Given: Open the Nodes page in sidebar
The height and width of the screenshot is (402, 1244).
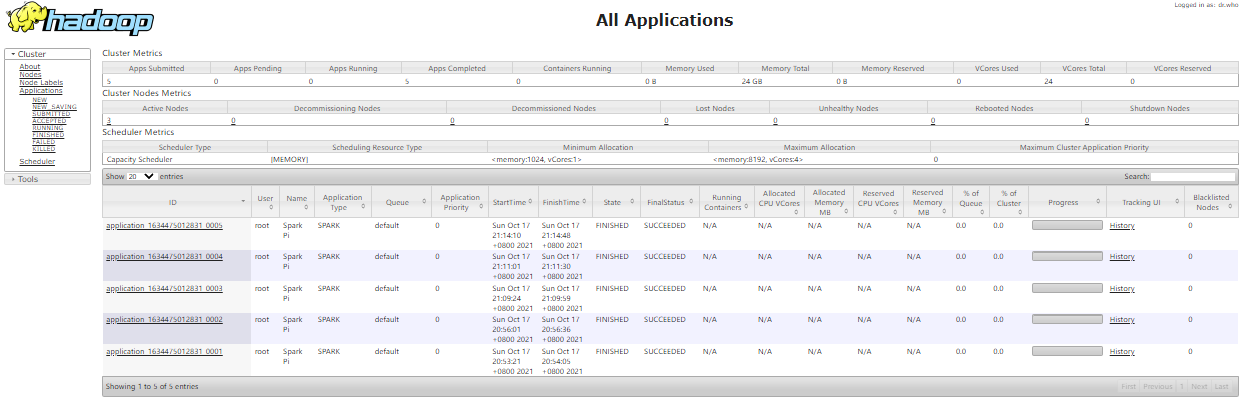Looking at the screenshot, I should (x=30, y=75).
